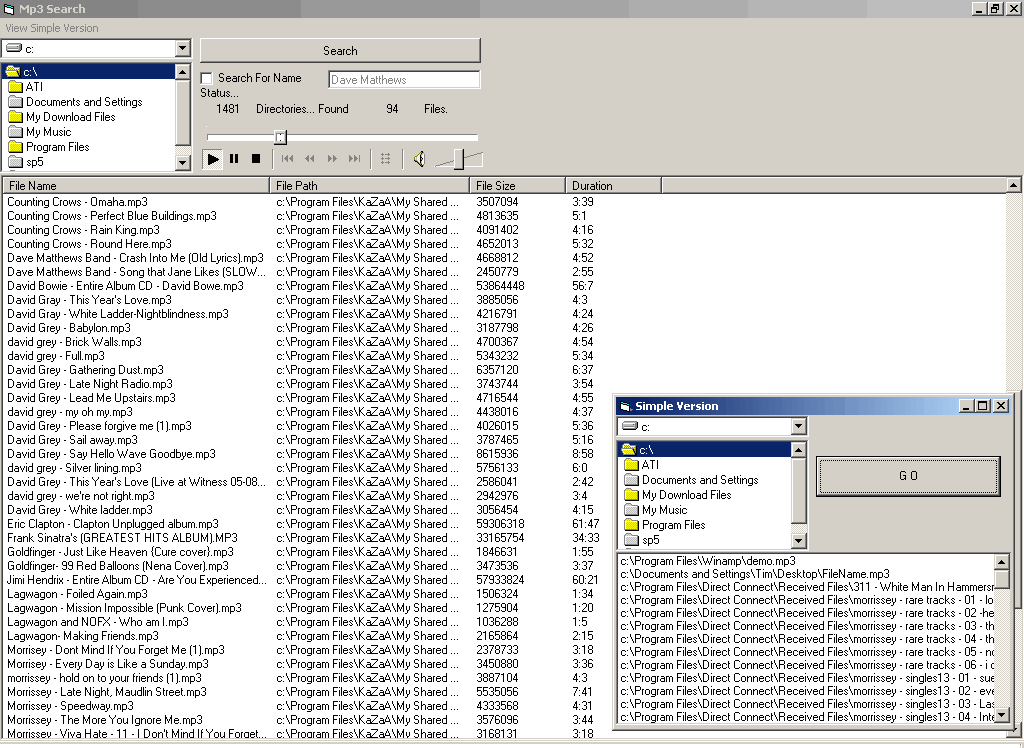Select Morrissey - Speedway.mp3
This screenshot has height=748, width=1024.
70,706
